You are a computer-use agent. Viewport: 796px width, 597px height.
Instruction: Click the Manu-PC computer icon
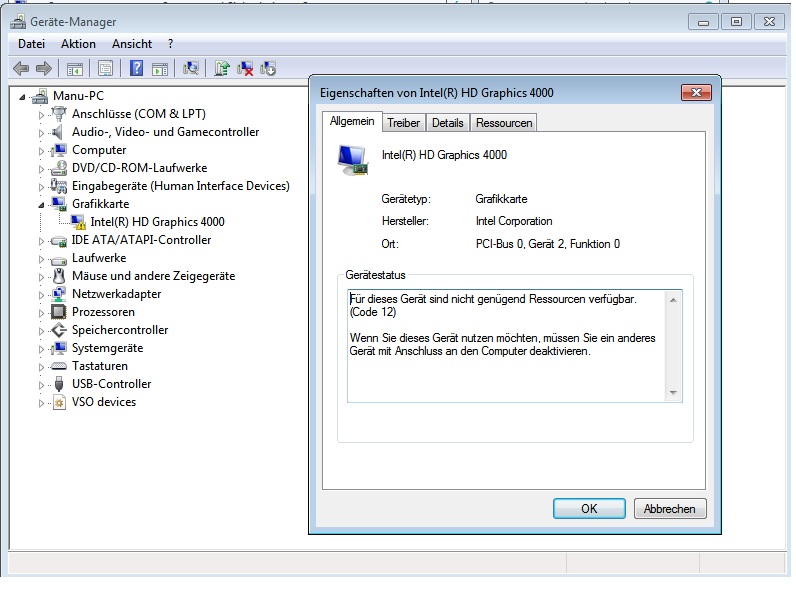tap(40, 96)
